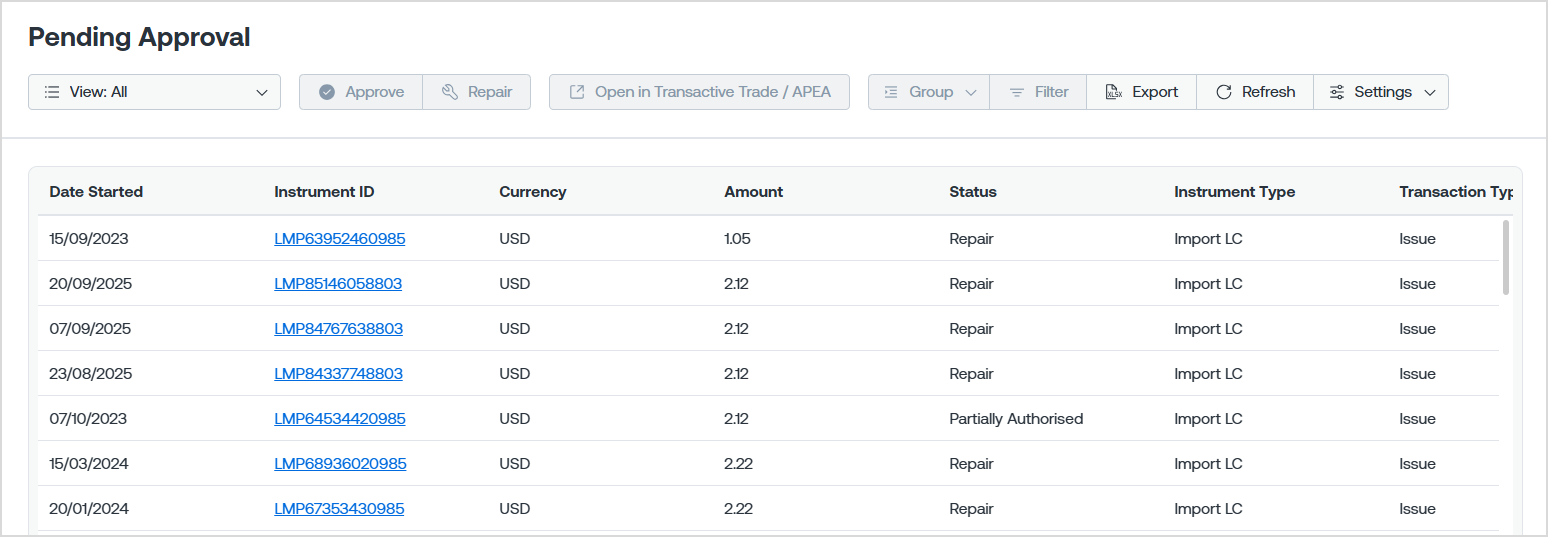Click date cell 23/08/2025

coord(90,374)
